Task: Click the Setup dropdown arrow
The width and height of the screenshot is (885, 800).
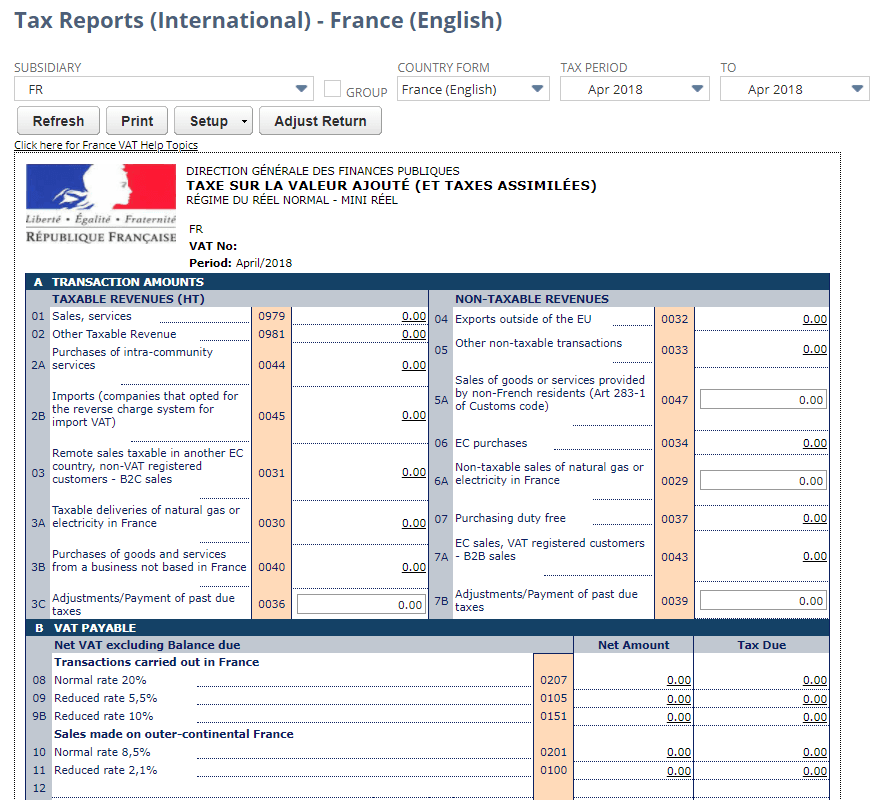Action: click(x=244, y=122)
